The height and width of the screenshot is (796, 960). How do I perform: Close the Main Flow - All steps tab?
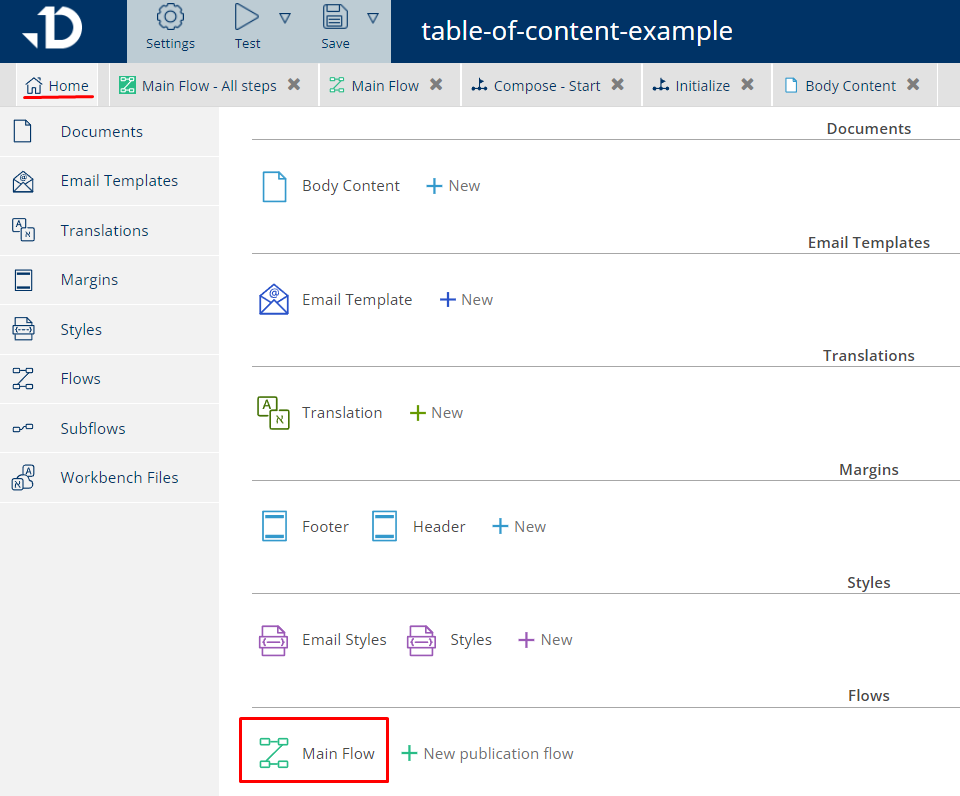294,85
